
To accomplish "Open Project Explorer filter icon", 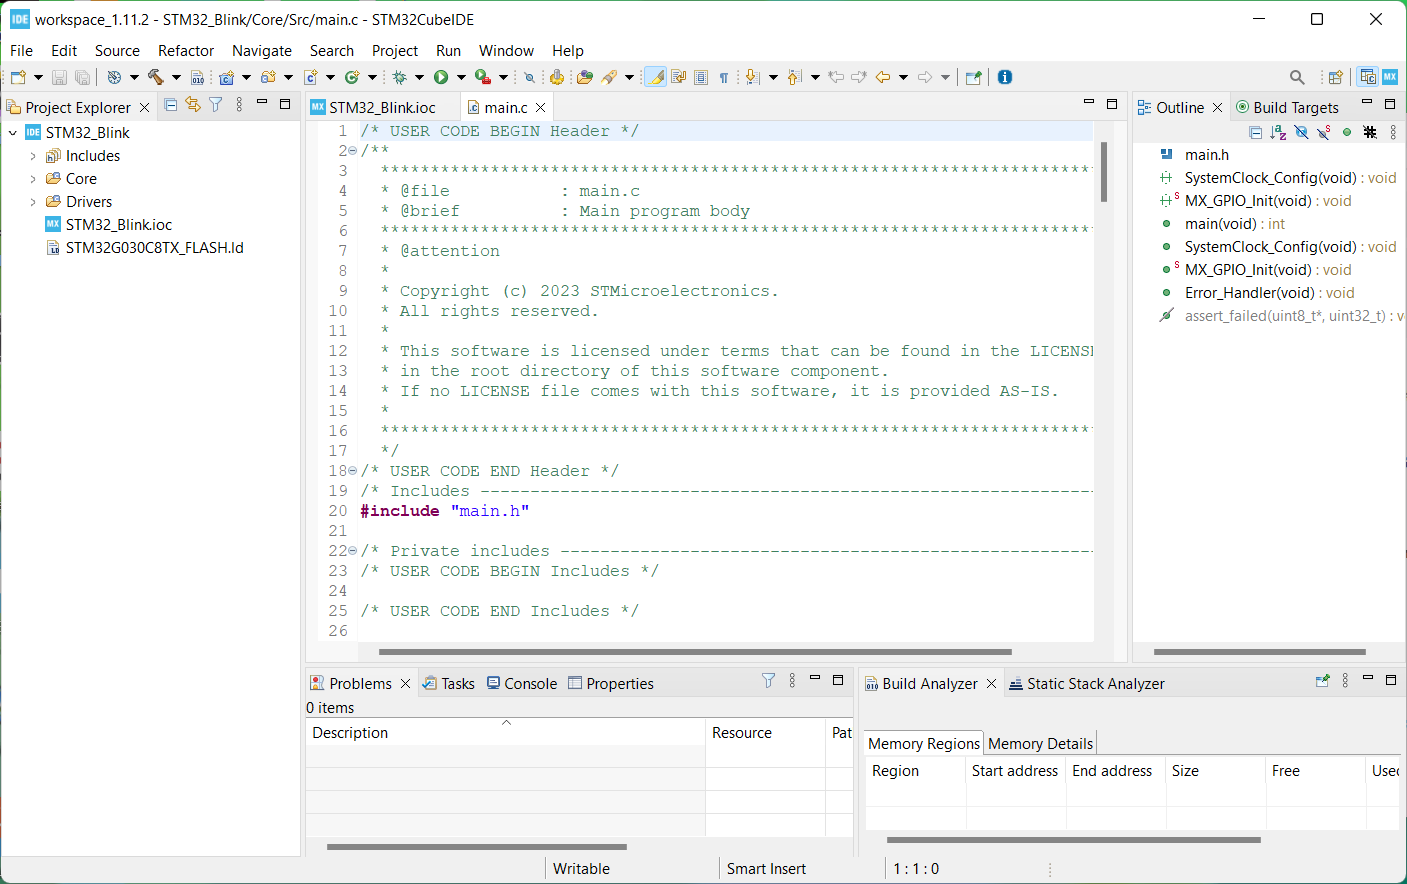I will coord(216,105).
